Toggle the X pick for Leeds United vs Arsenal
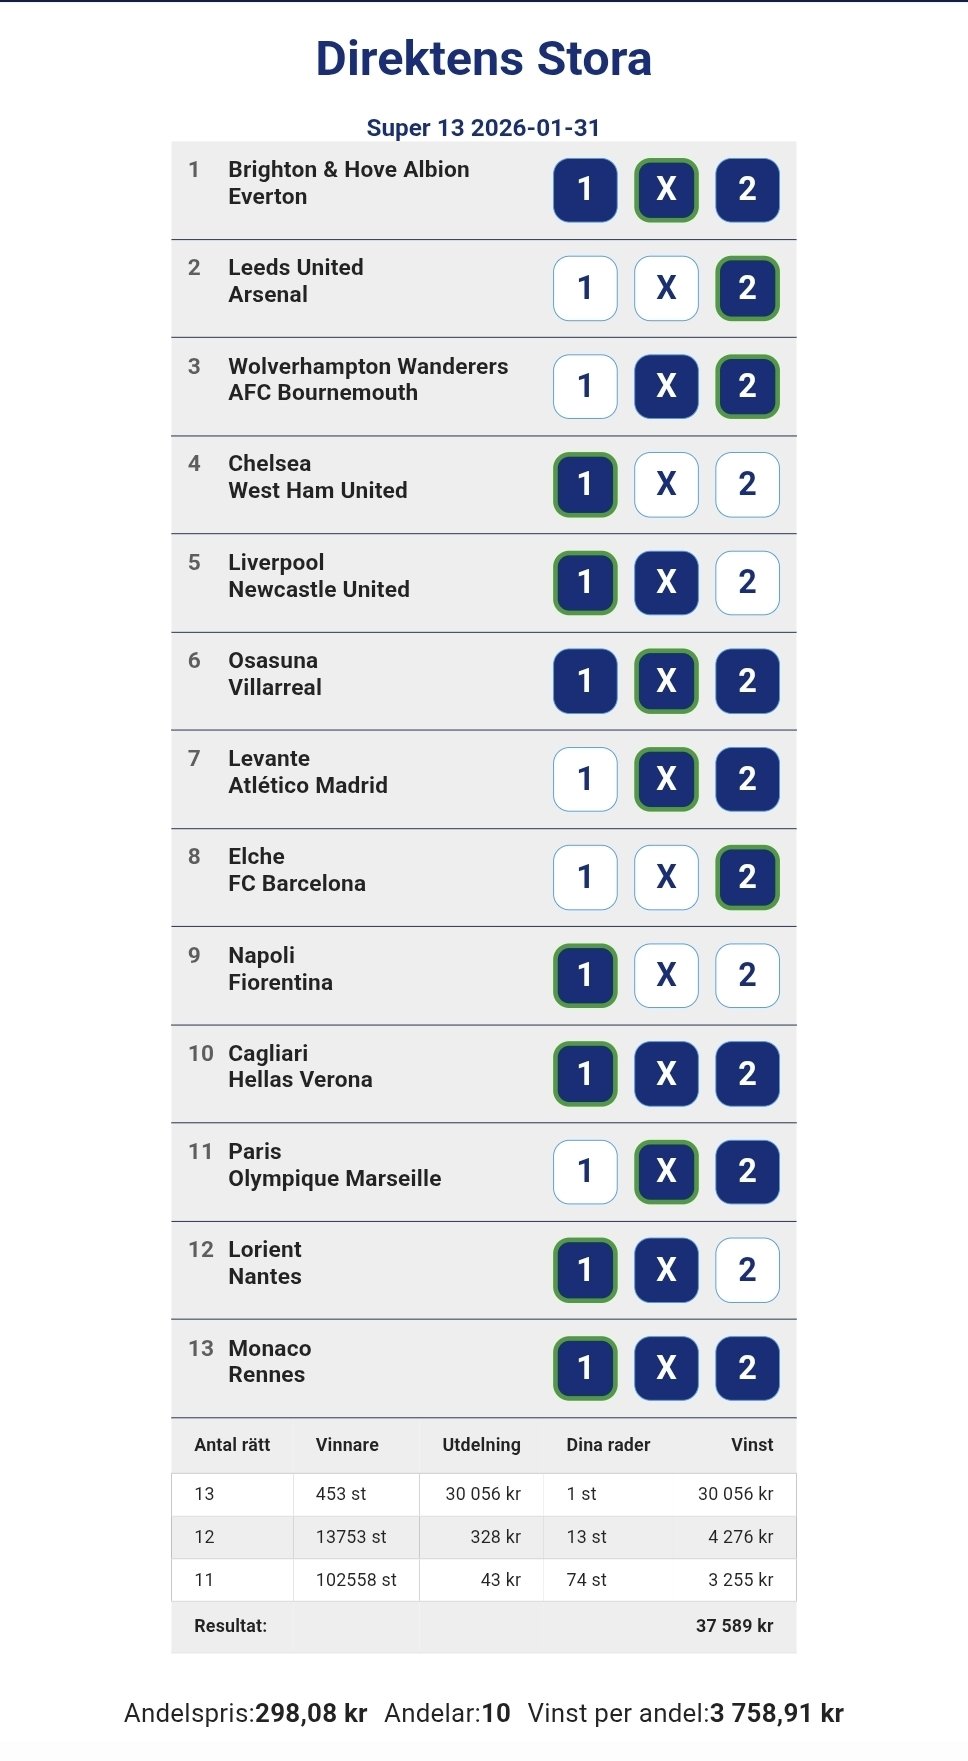Screen dimensions: 968x1761 666,288
